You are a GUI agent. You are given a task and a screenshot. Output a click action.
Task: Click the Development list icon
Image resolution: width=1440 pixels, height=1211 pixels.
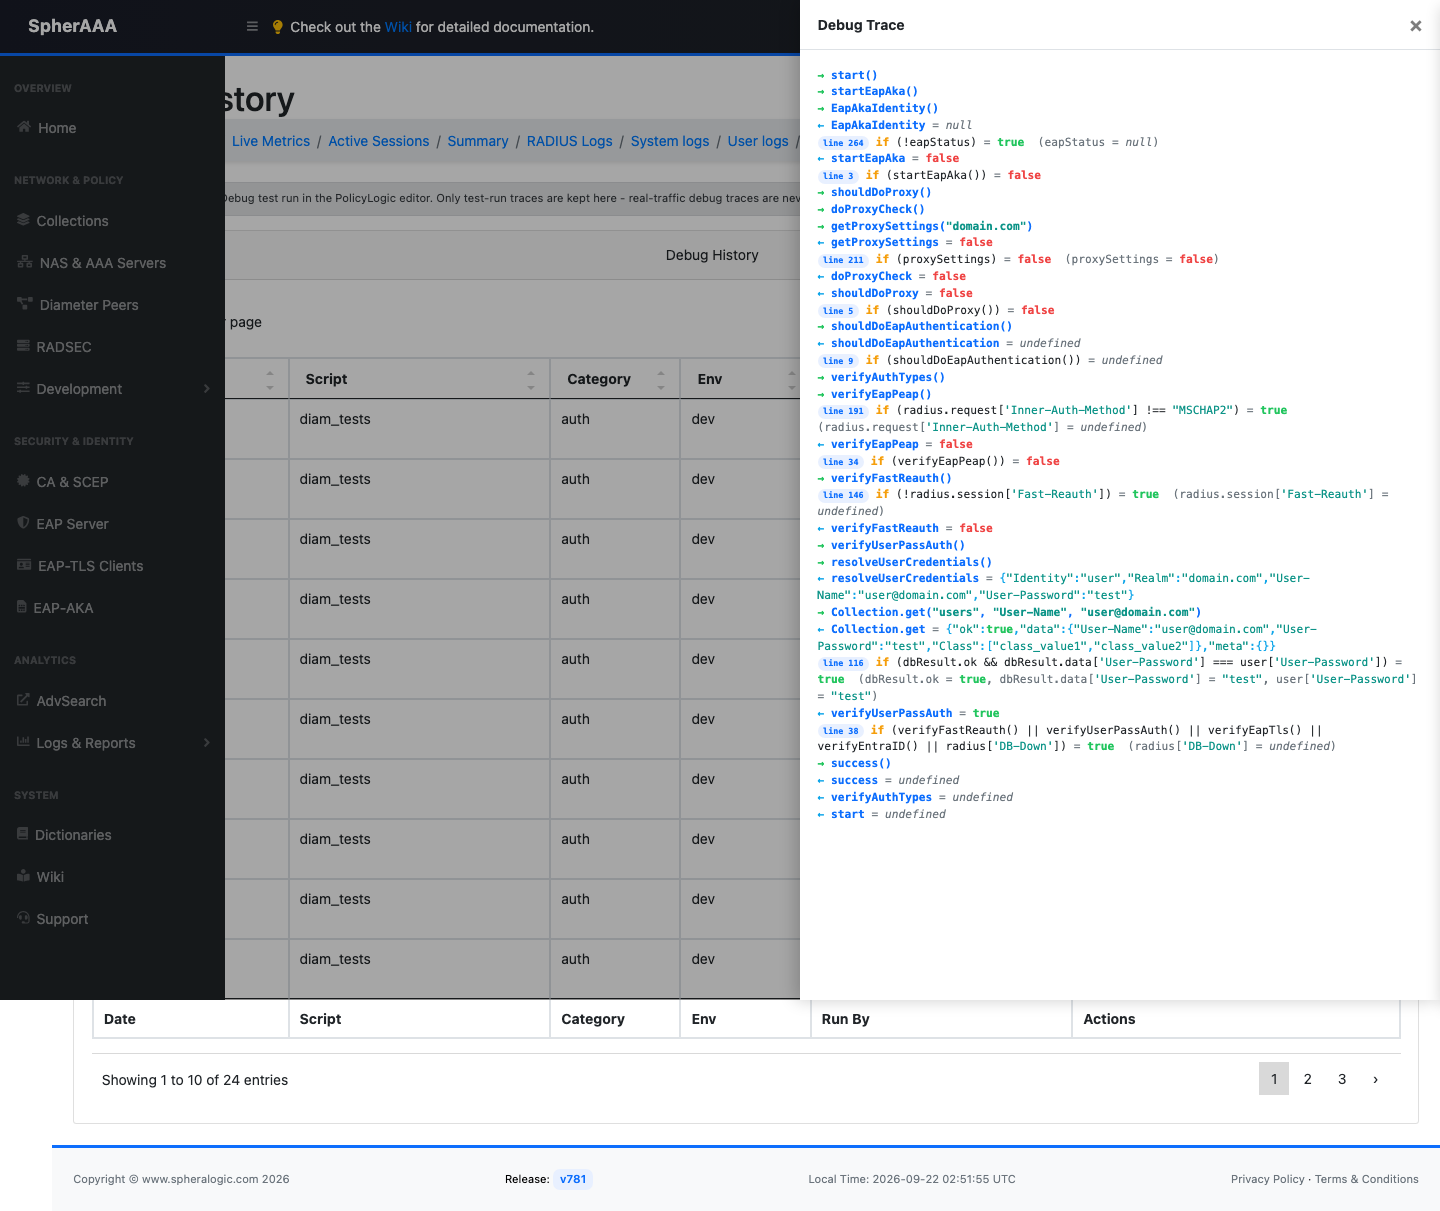pos(23,388)
